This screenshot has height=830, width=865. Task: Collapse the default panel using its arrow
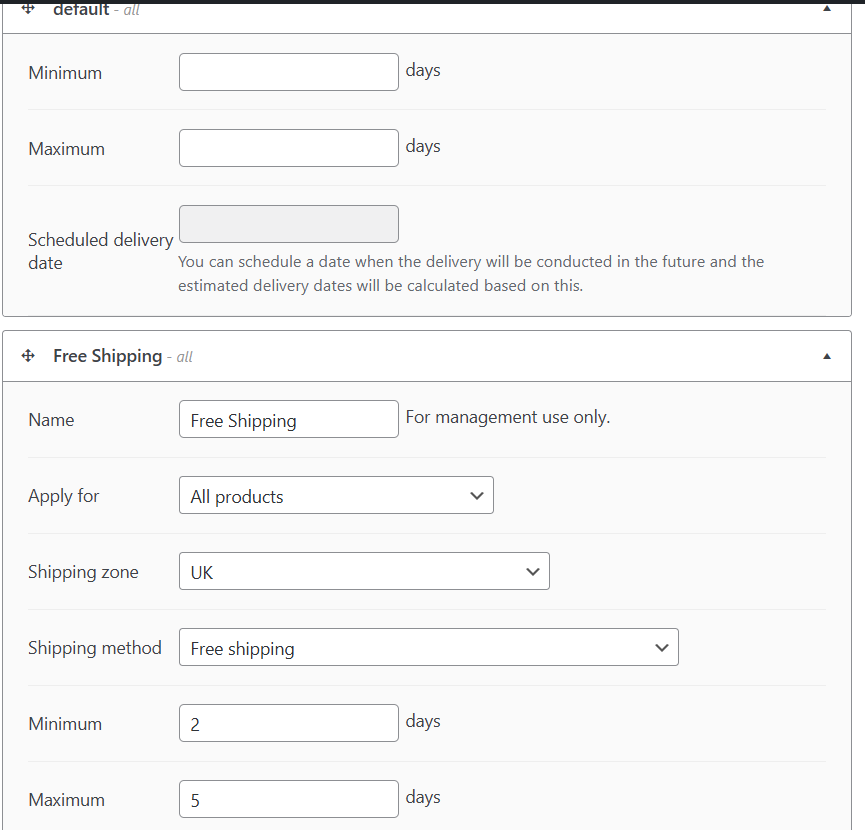[826, 9]
